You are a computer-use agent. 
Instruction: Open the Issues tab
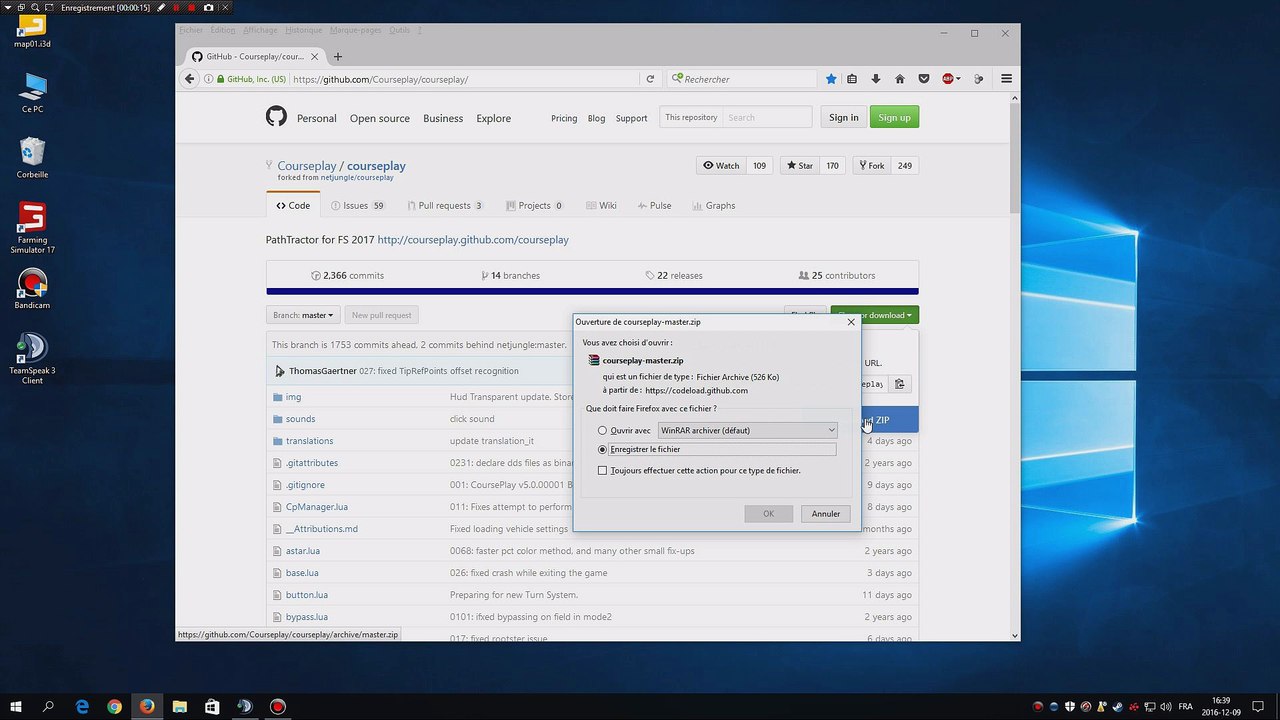(357, 205)
